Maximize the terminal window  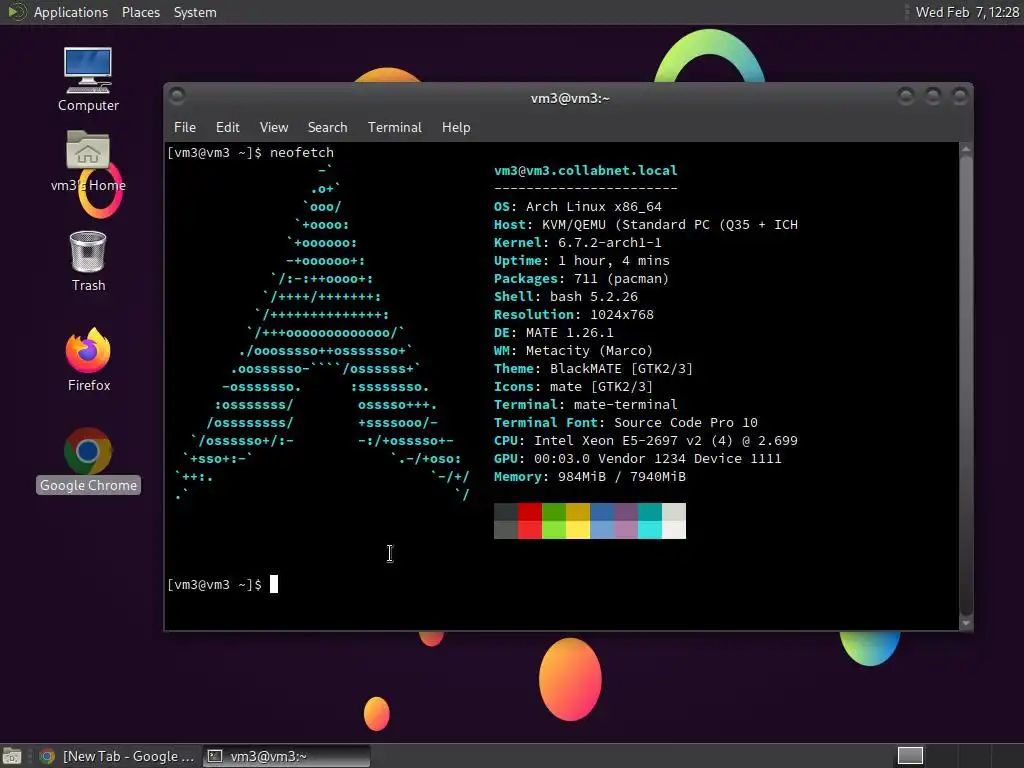[933, 97]
